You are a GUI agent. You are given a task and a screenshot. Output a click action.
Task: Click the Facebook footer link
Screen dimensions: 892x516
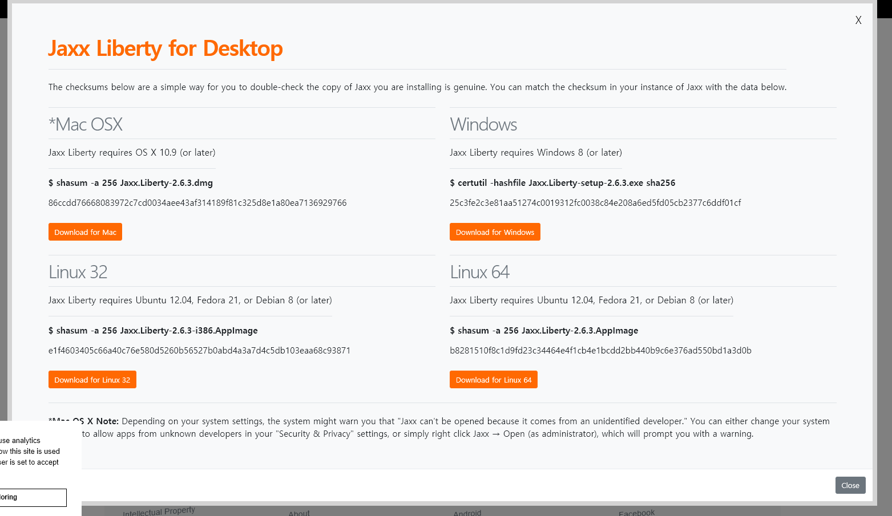(637, 513)
